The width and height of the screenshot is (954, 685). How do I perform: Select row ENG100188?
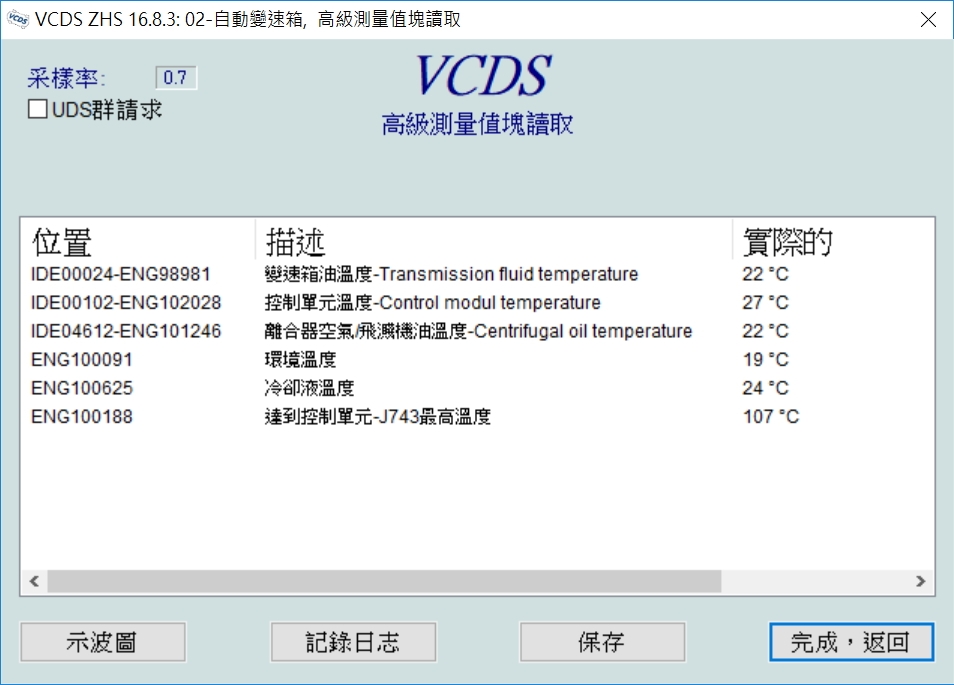pyautogui.click(x=477, y=417)
